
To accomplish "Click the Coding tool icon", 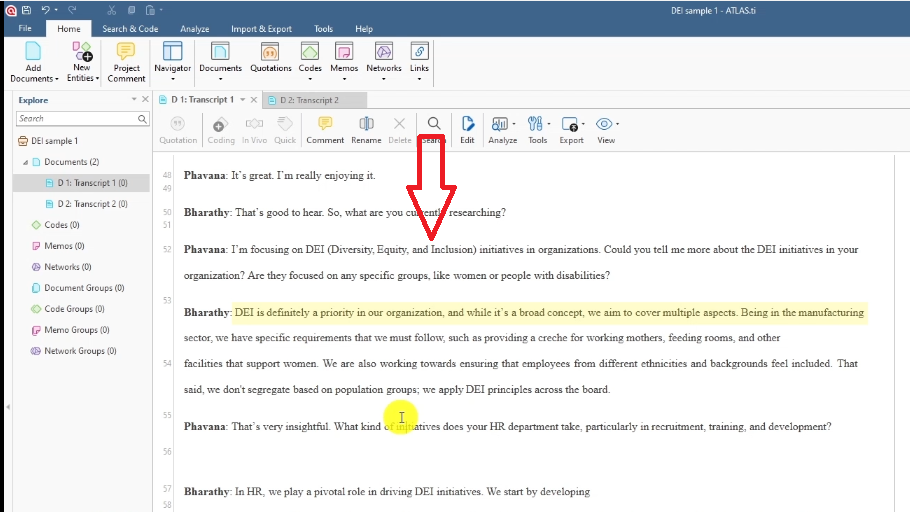I will (x=220, y=124).
